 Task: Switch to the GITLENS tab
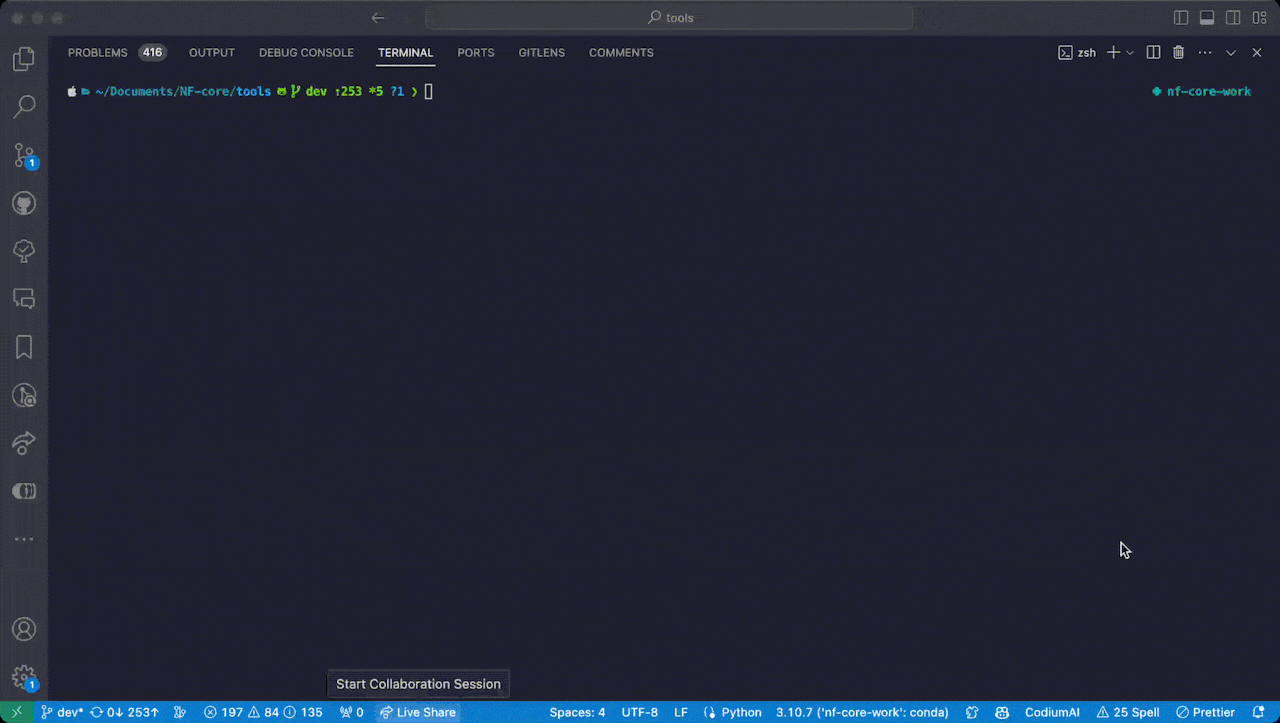pos(541,52)
